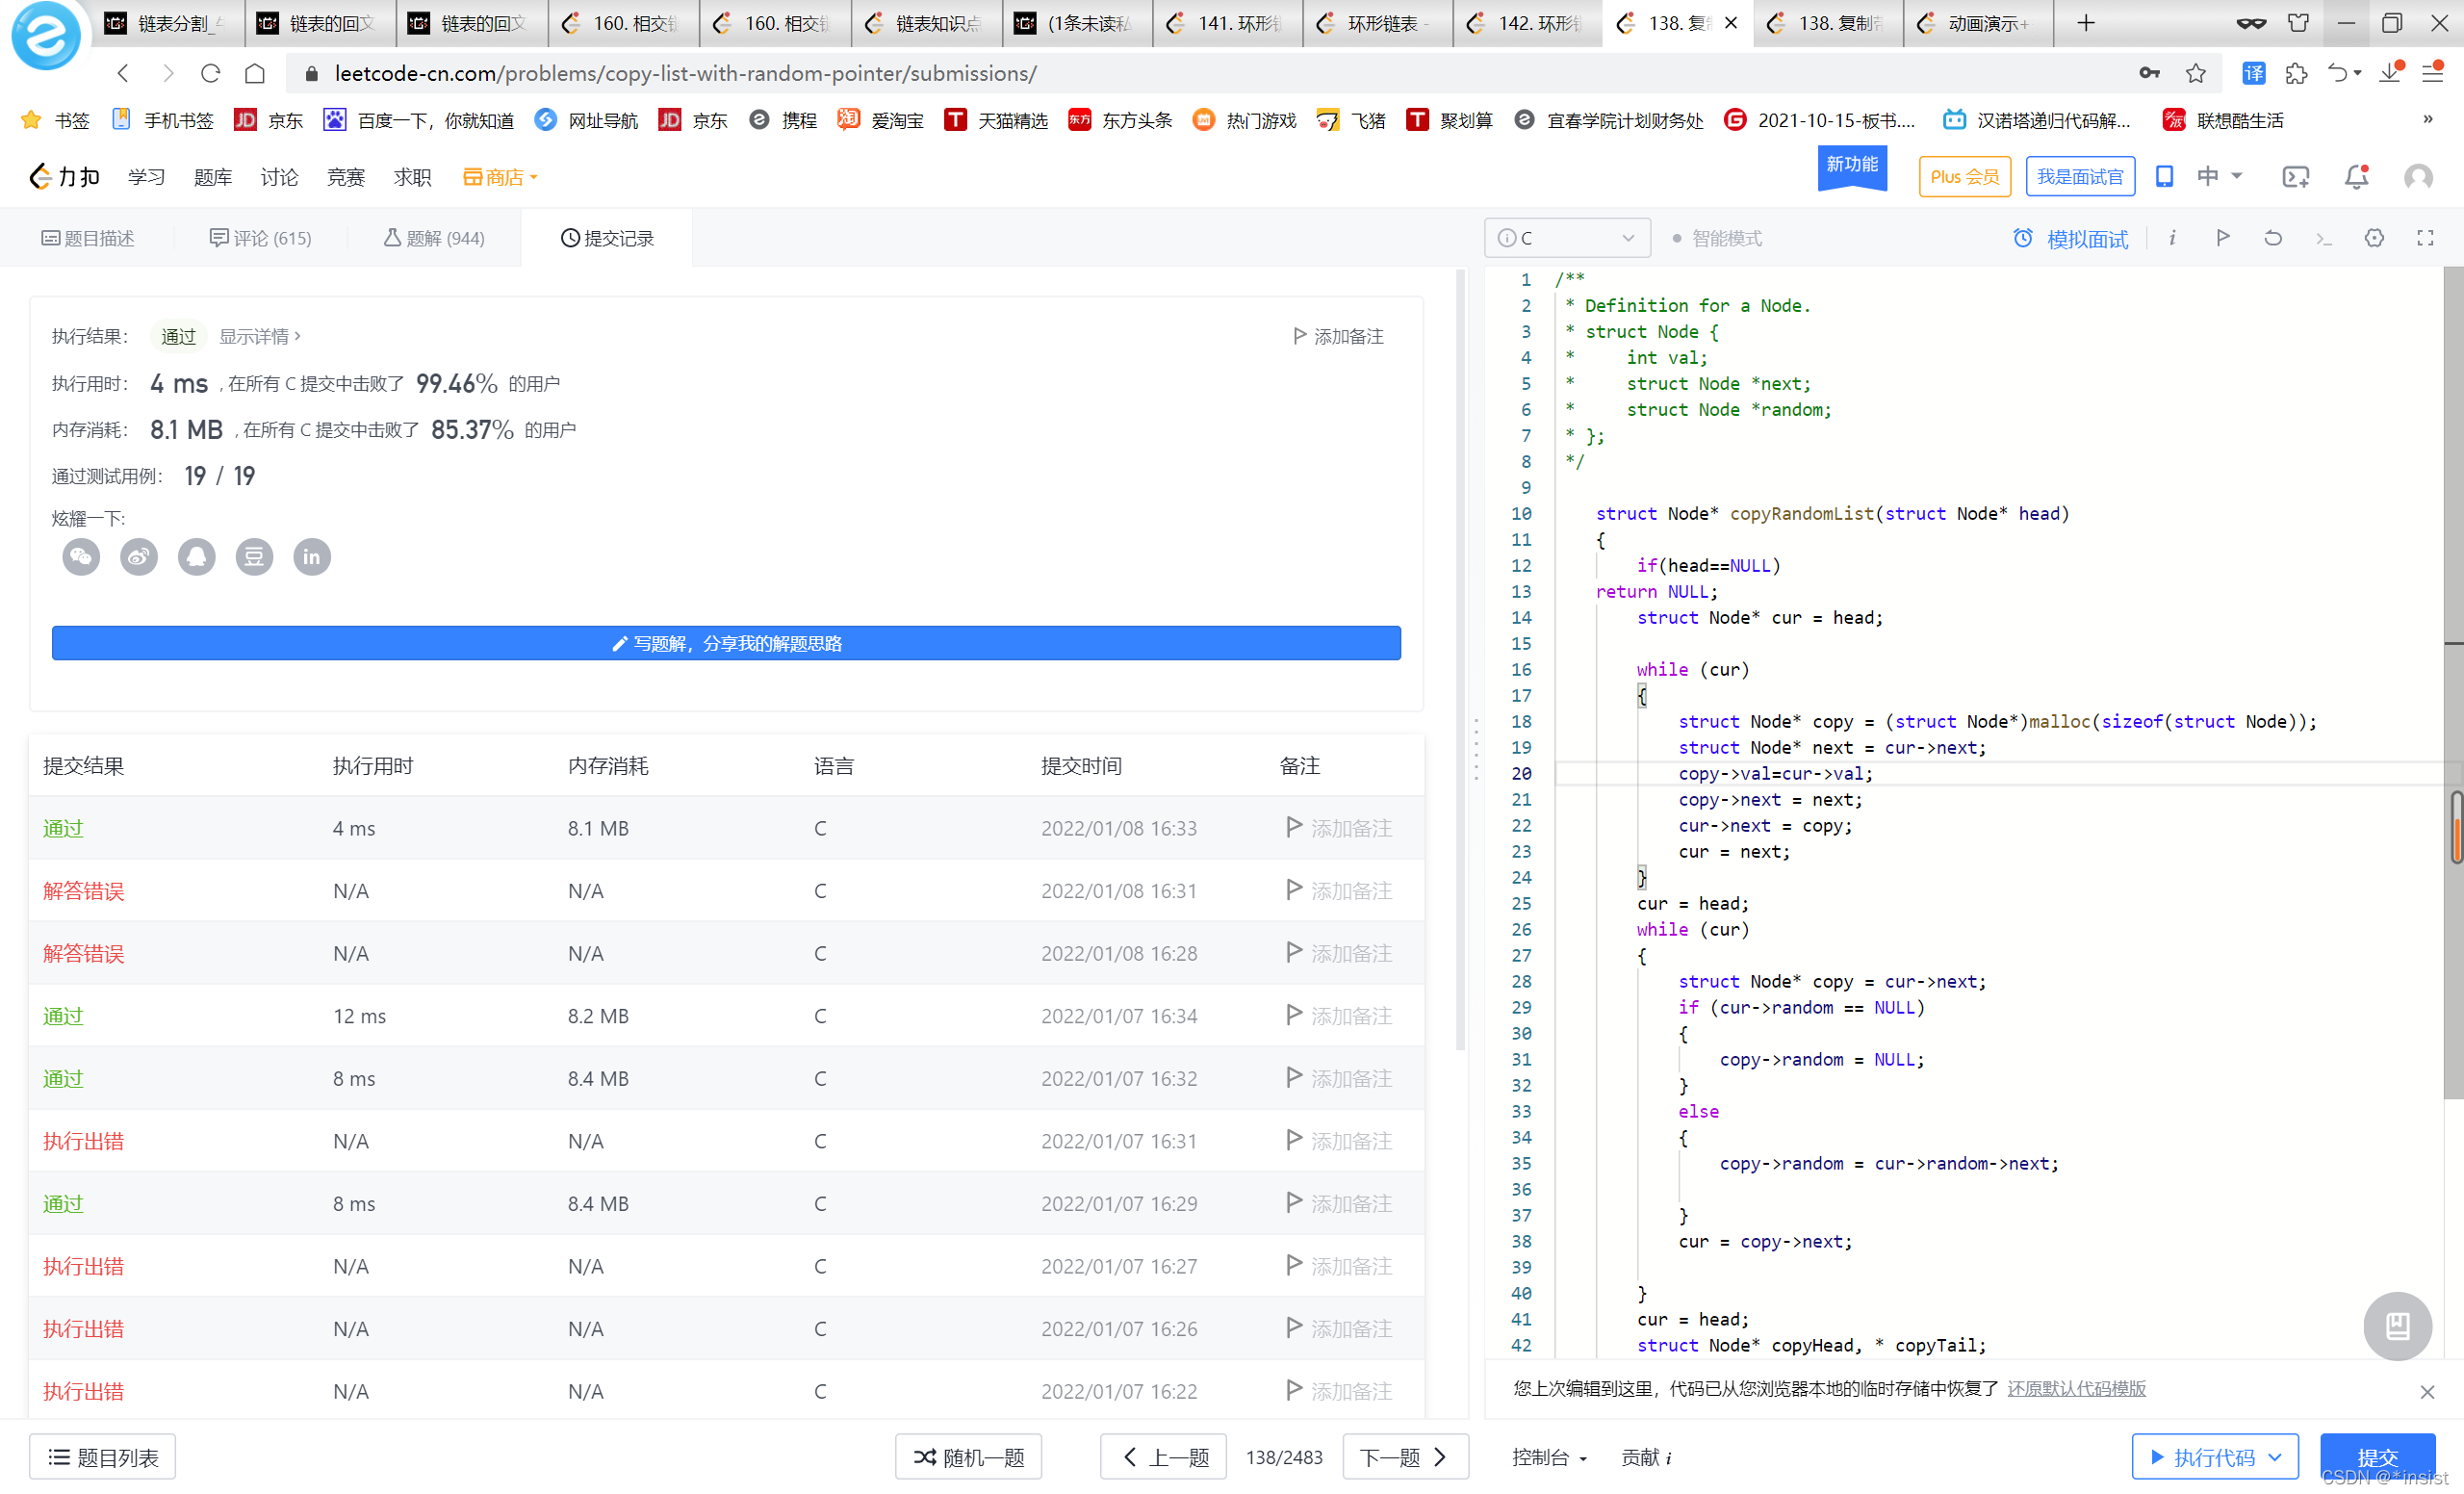Open 题库 in the top navigation
This screenshot has height=1494, width=2464.
pos(212,177)
